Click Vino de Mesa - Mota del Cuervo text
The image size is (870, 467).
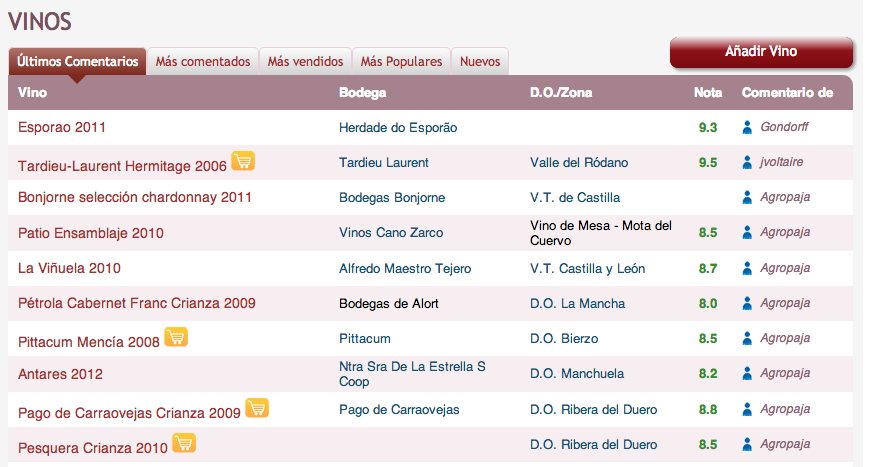(601, 233)
